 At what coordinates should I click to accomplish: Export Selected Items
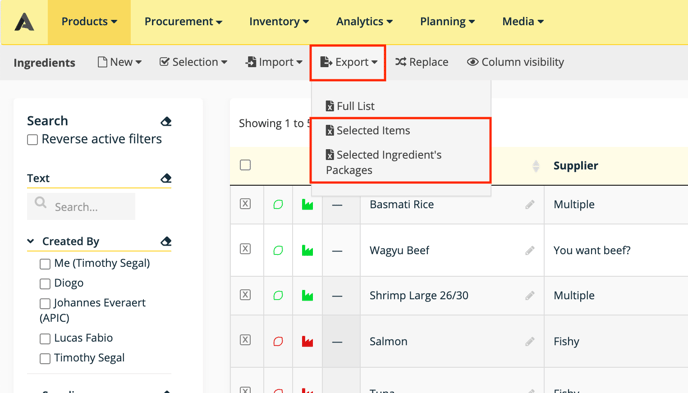[368, 131]
